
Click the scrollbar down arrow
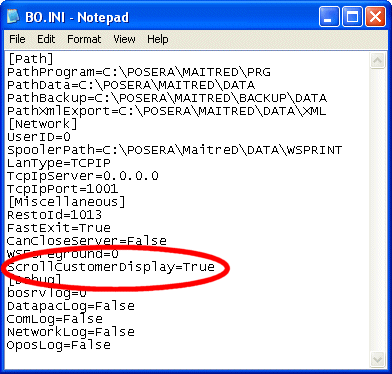[377, 360]
